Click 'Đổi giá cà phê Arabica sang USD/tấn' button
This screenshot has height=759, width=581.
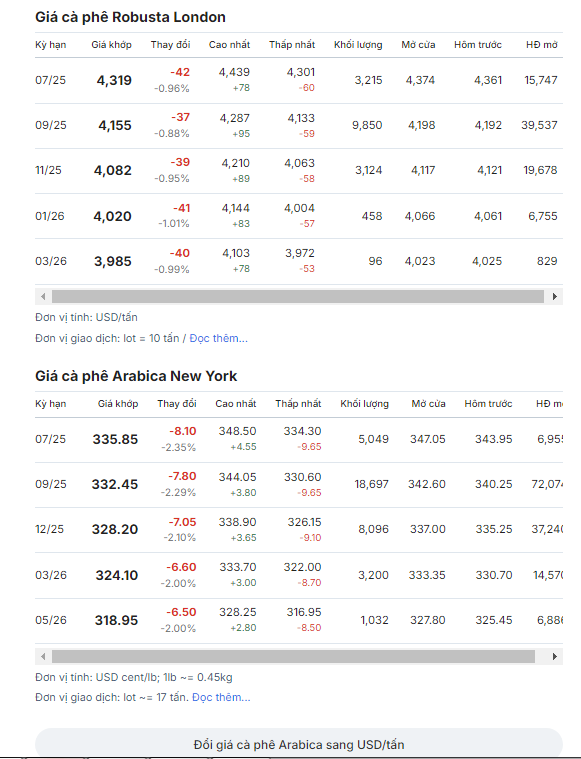[x=299, y=744]
